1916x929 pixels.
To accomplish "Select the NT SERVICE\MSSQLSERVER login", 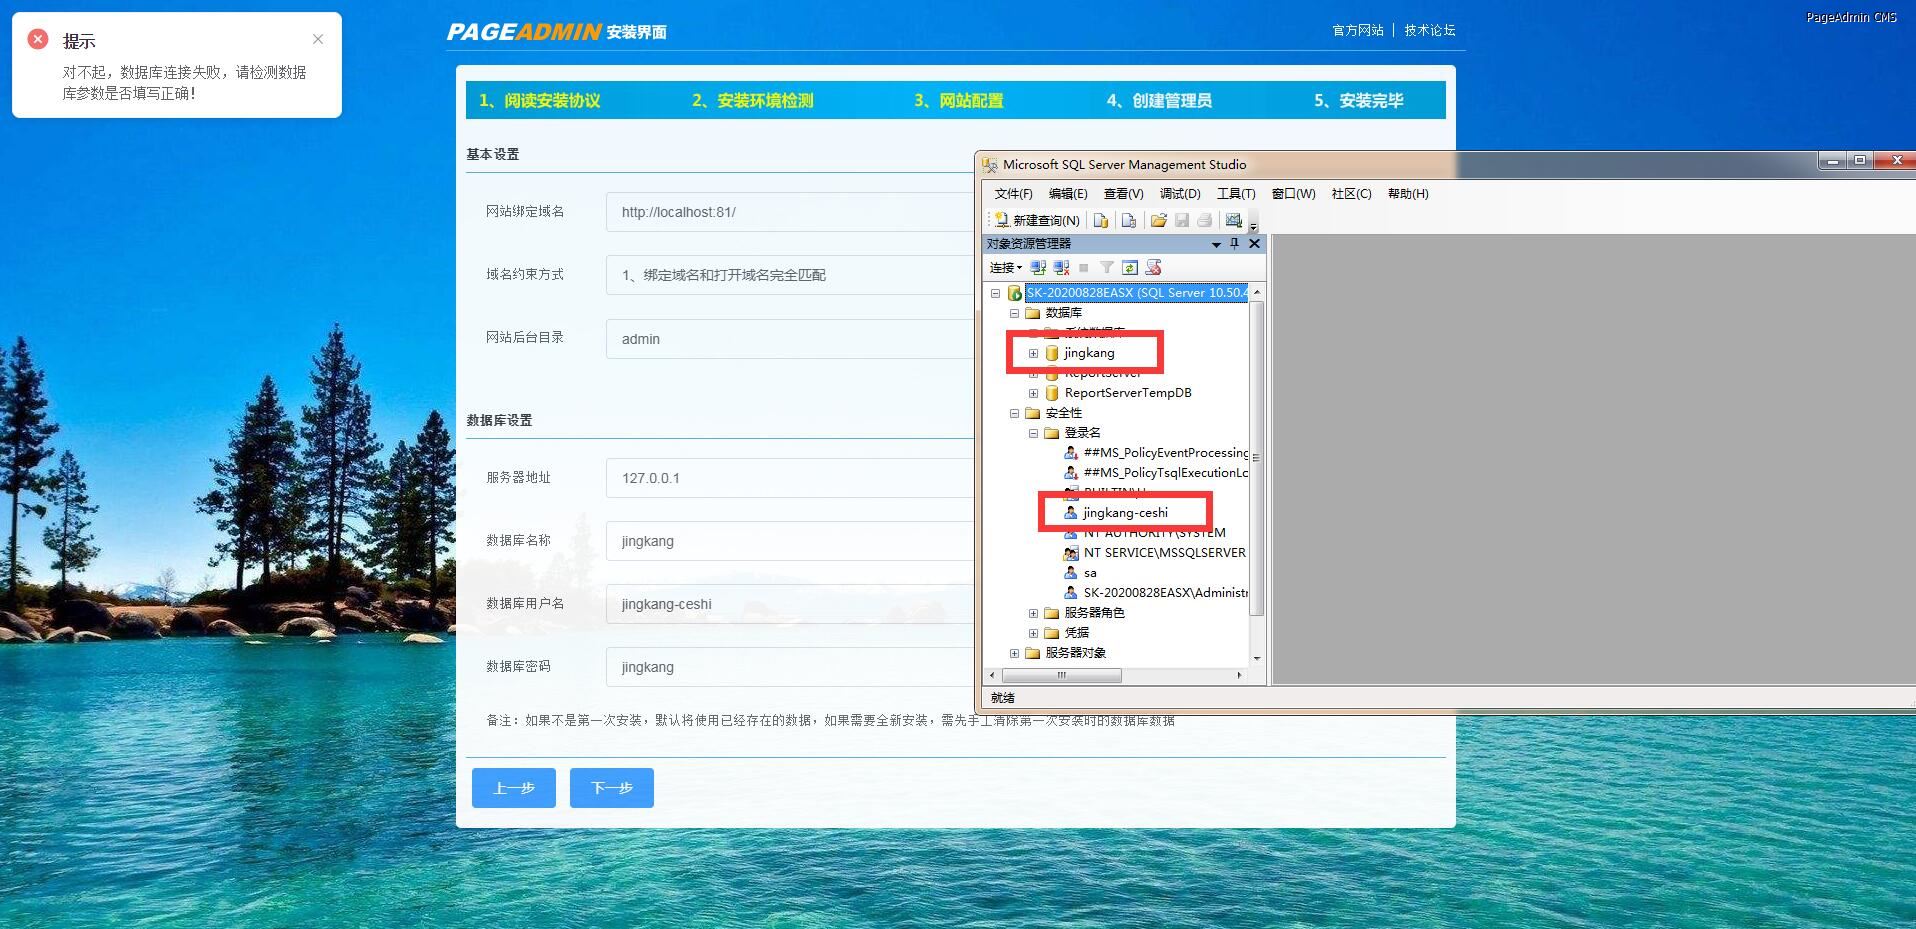I will tap(1165, 553).
